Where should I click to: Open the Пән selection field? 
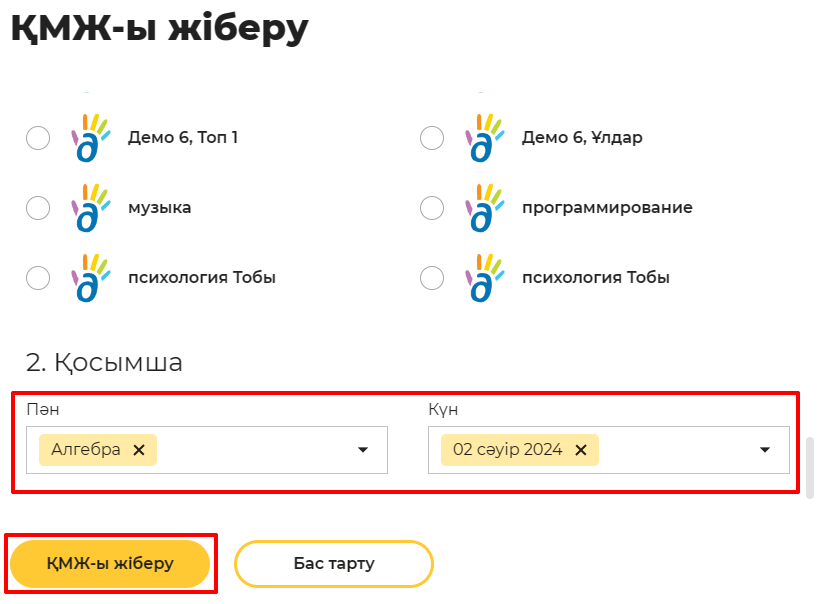point(207,450)
